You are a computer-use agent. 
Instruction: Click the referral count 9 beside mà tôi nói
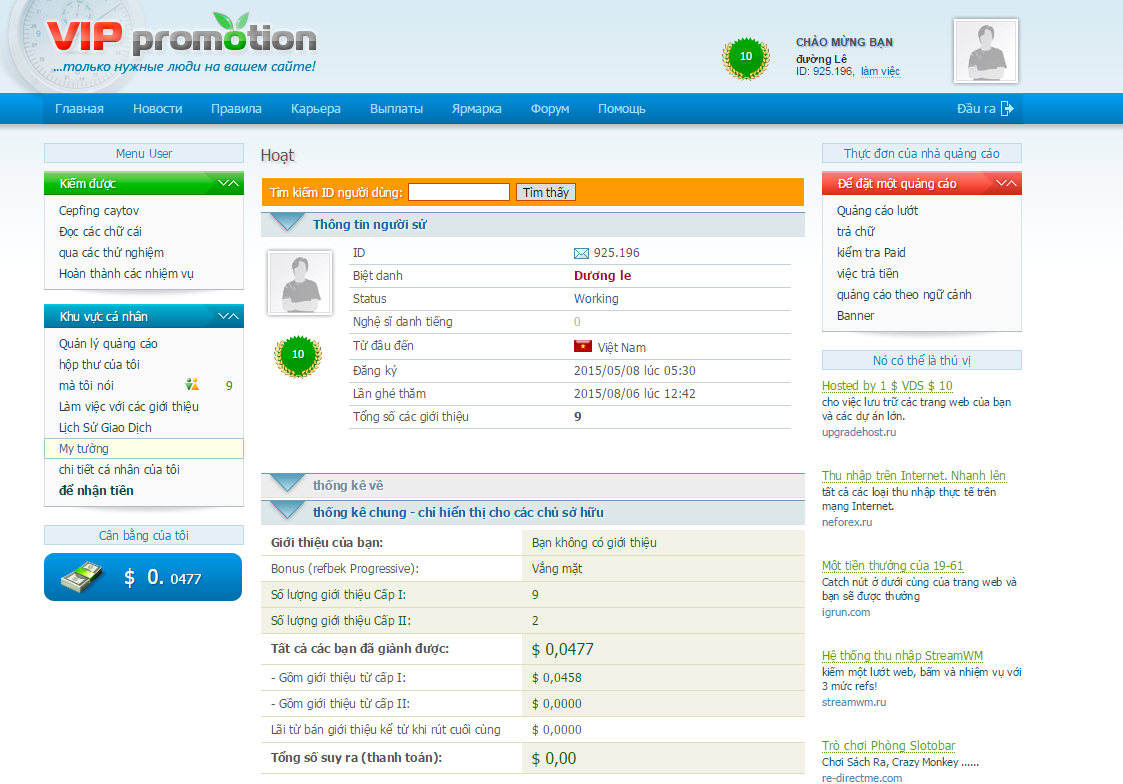tap(229, 385)
